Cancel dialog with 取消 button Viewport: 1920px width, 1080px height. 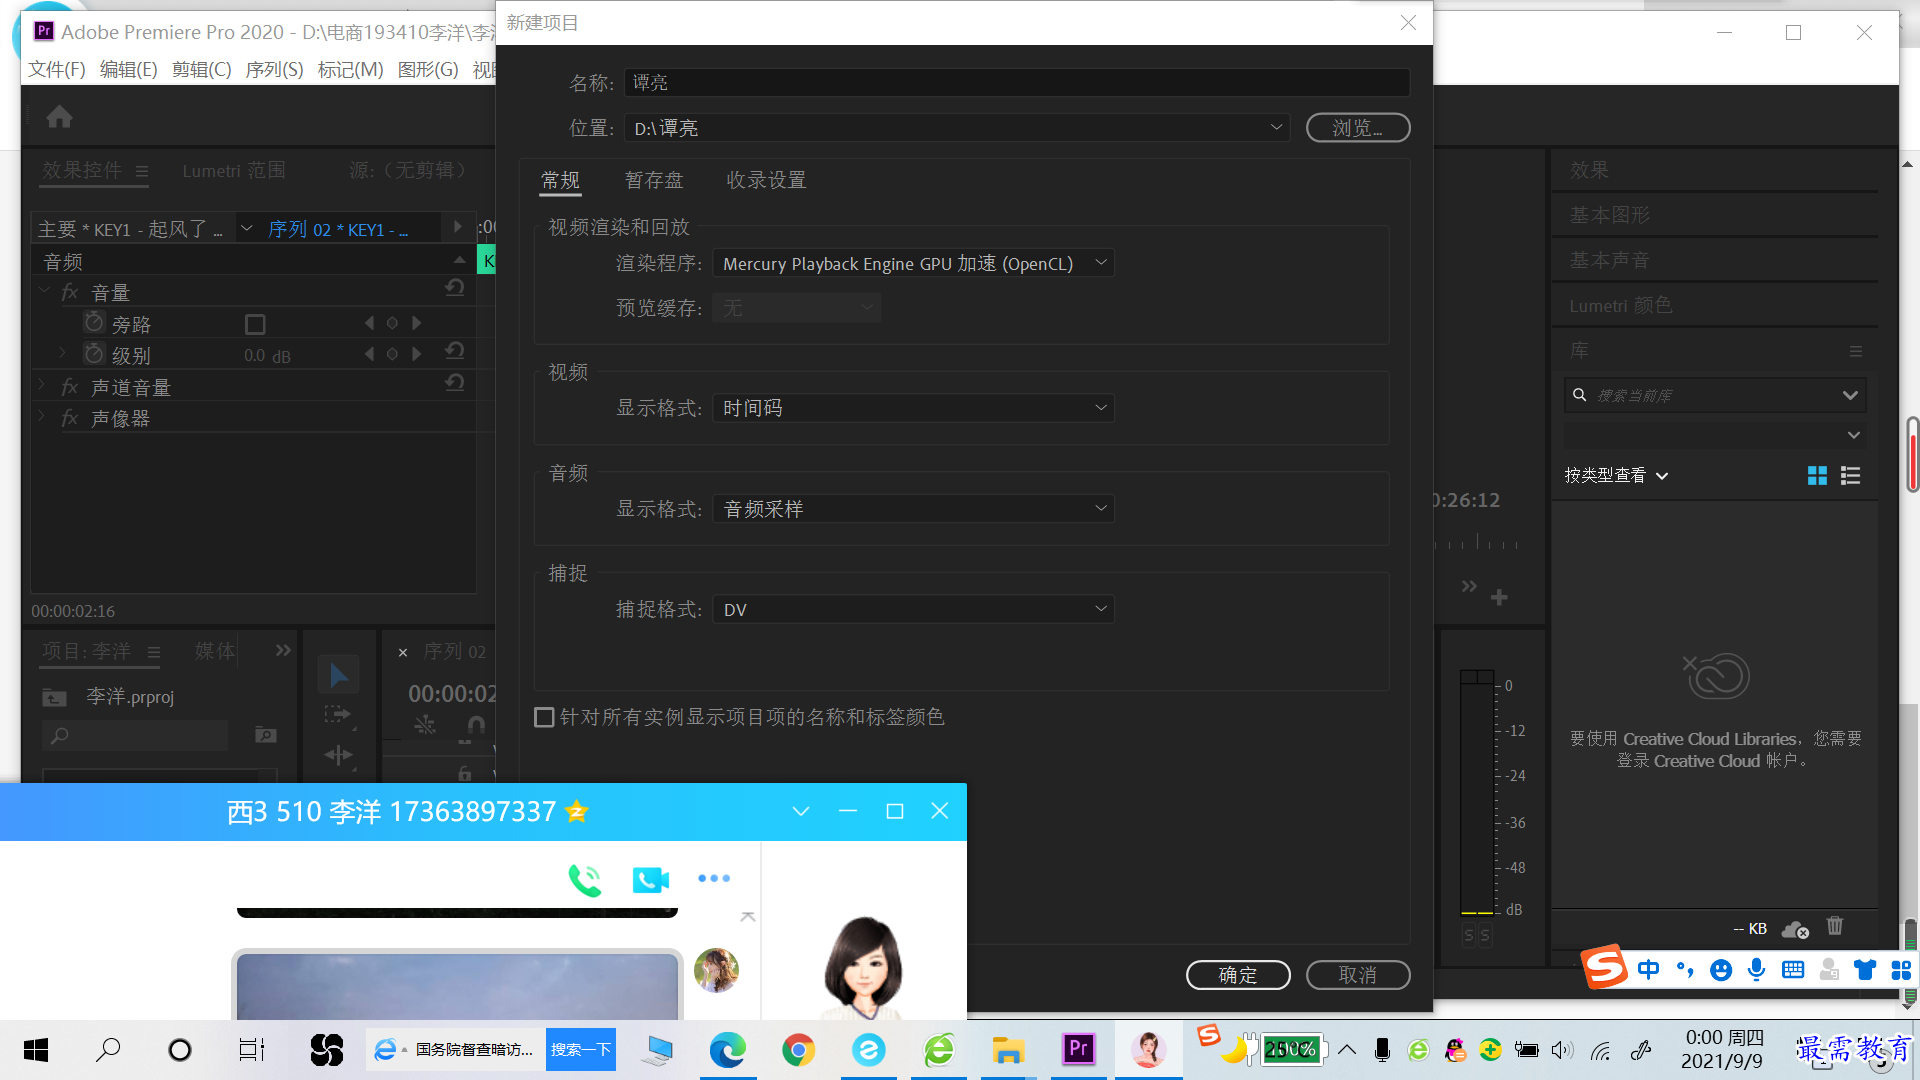tap(1358, 975)
